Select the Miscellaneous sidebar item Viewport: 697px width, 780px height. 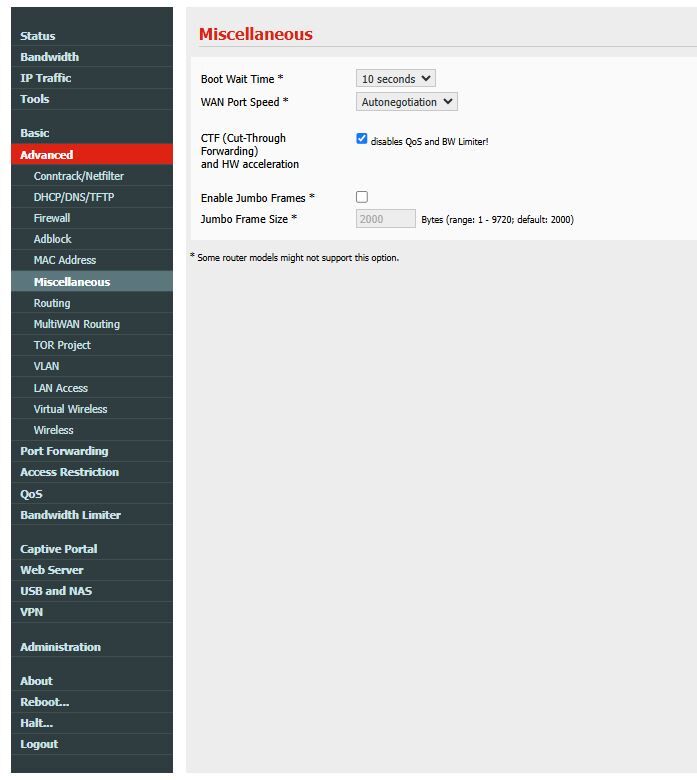(x=92, y=282)
